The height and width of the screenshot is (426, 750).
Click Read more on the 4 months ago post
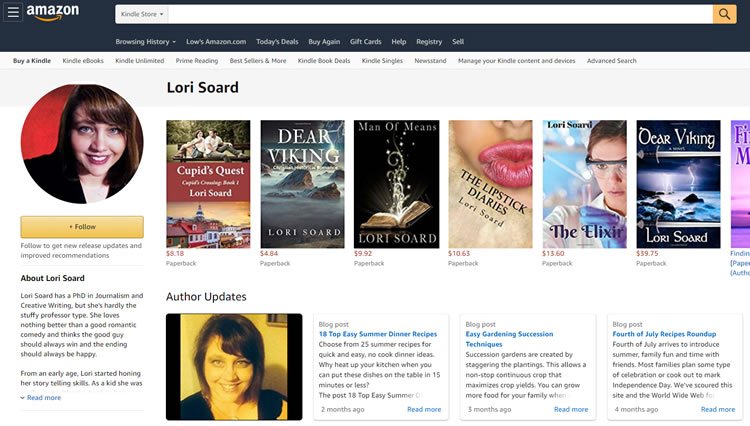[718, 409]
